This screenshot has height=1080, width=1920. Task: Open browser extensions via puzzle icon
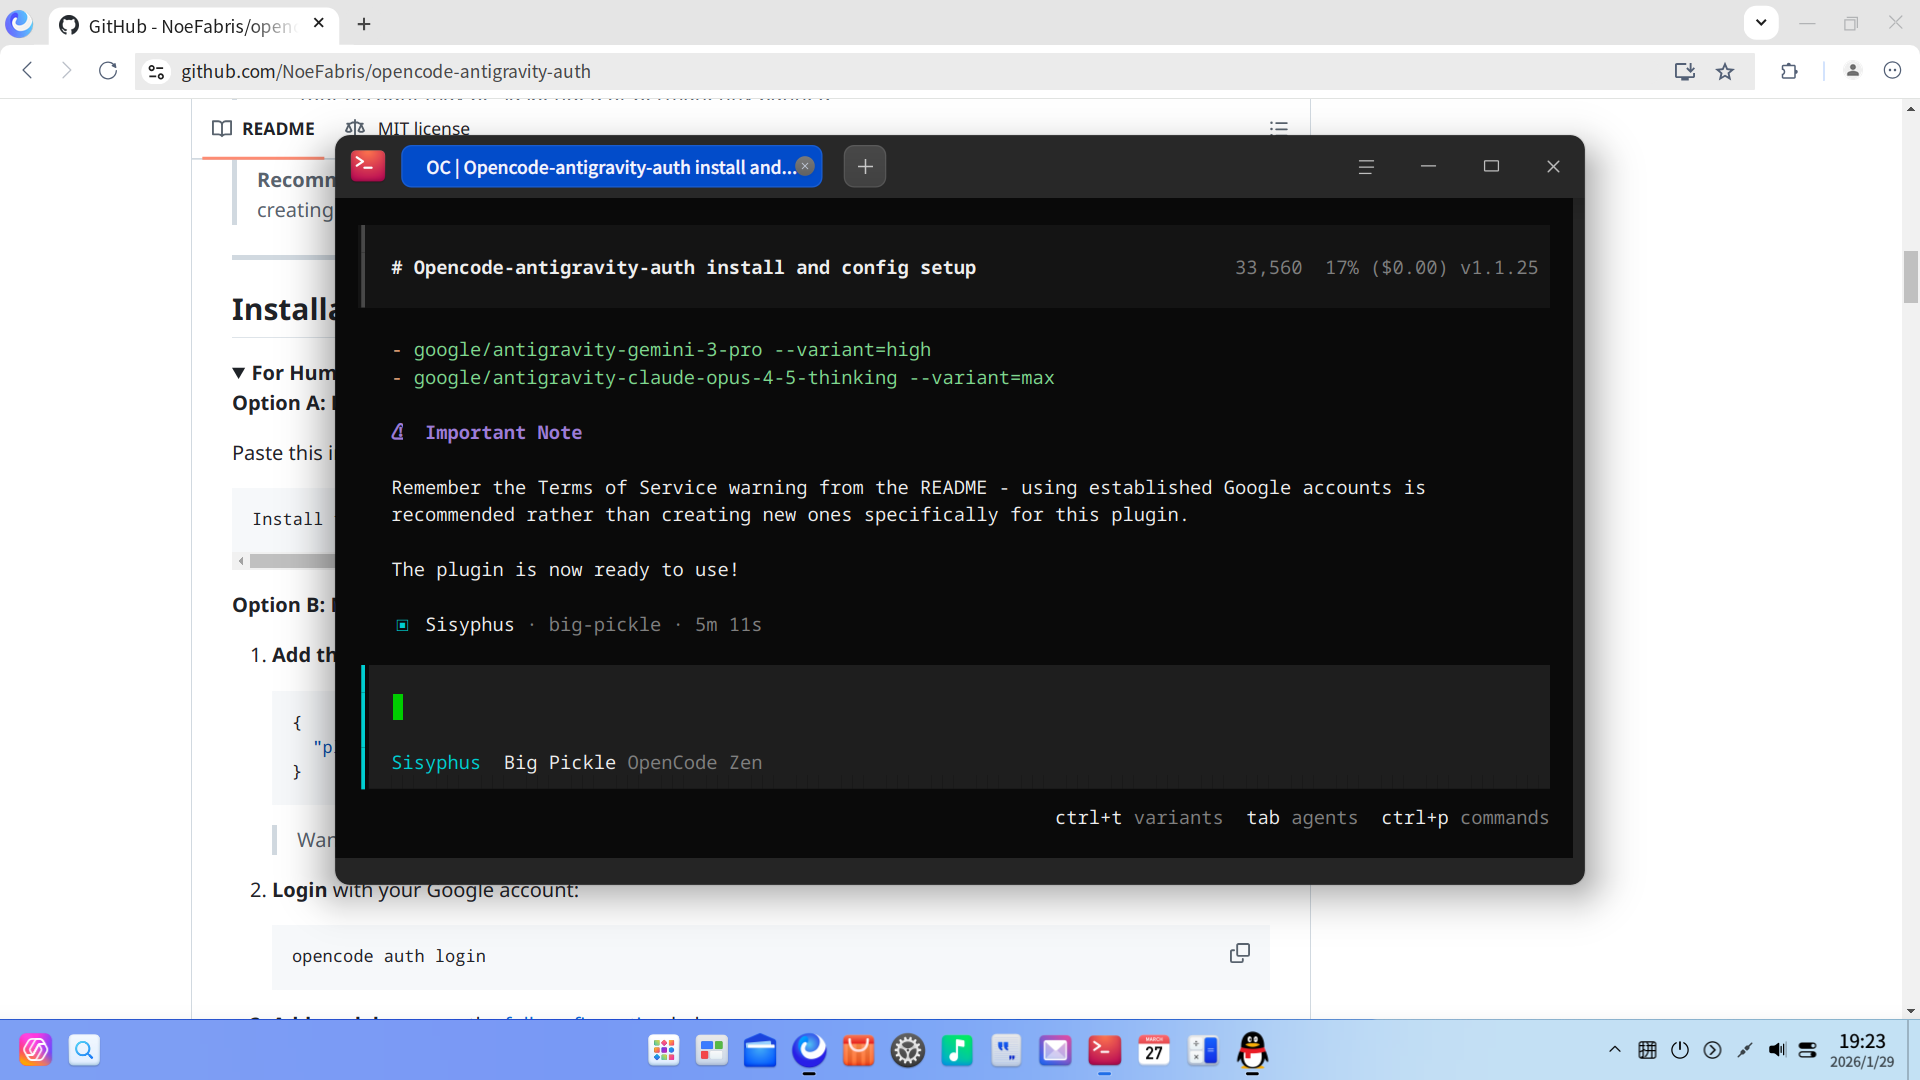[1790, 71]
